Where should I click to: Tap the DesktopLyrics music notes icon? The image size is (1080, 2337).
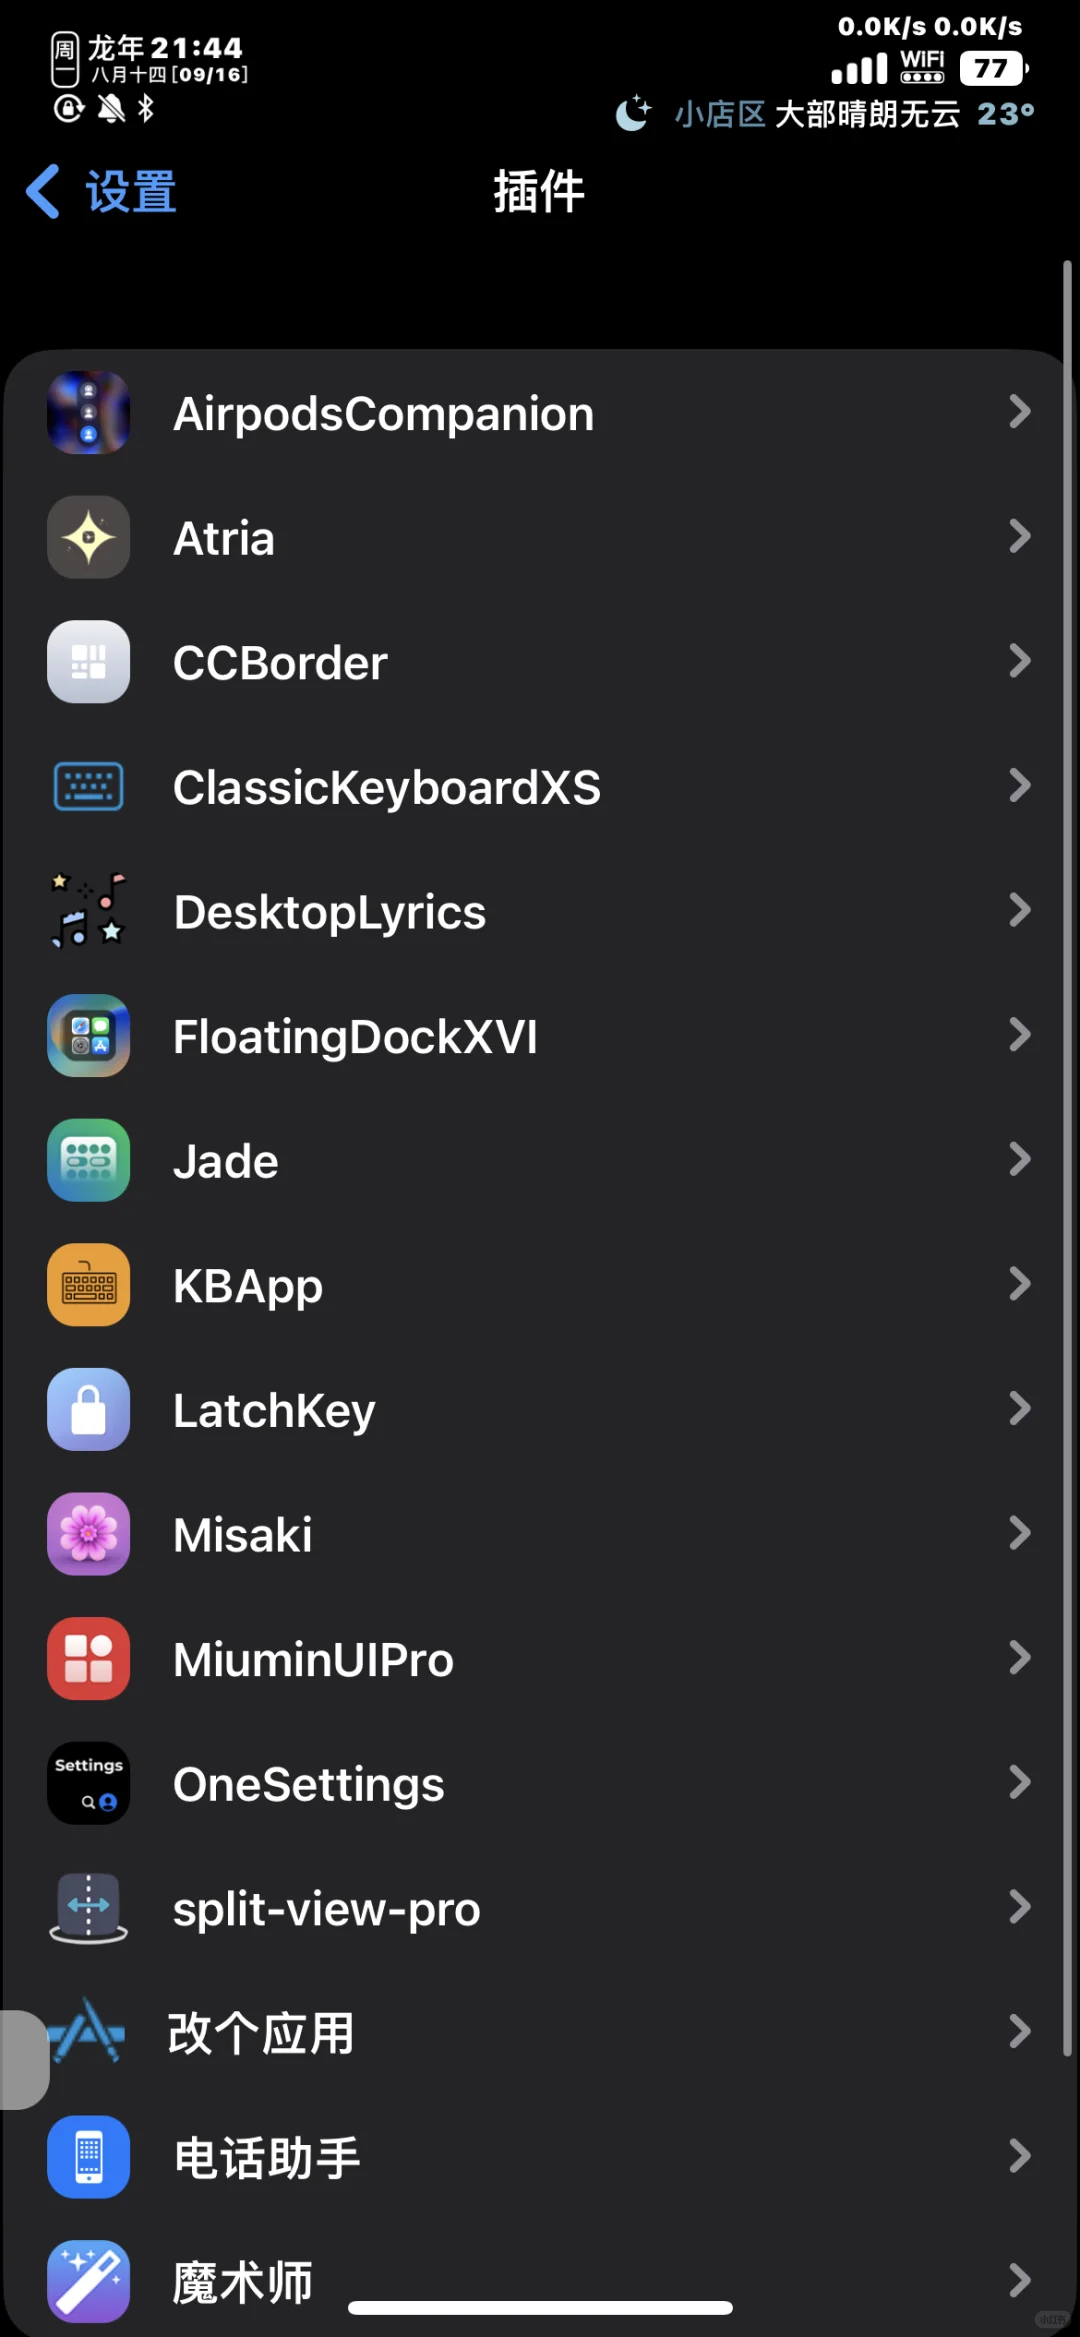(88, 911)
